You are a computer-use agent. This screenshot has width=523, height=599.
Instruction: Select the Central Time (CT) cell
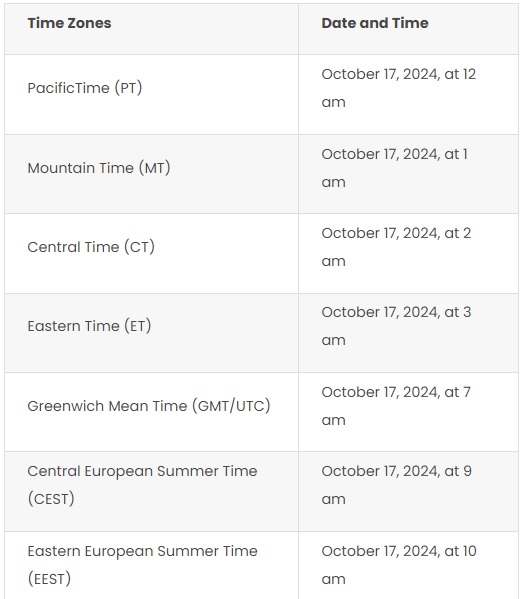(152, 253)
